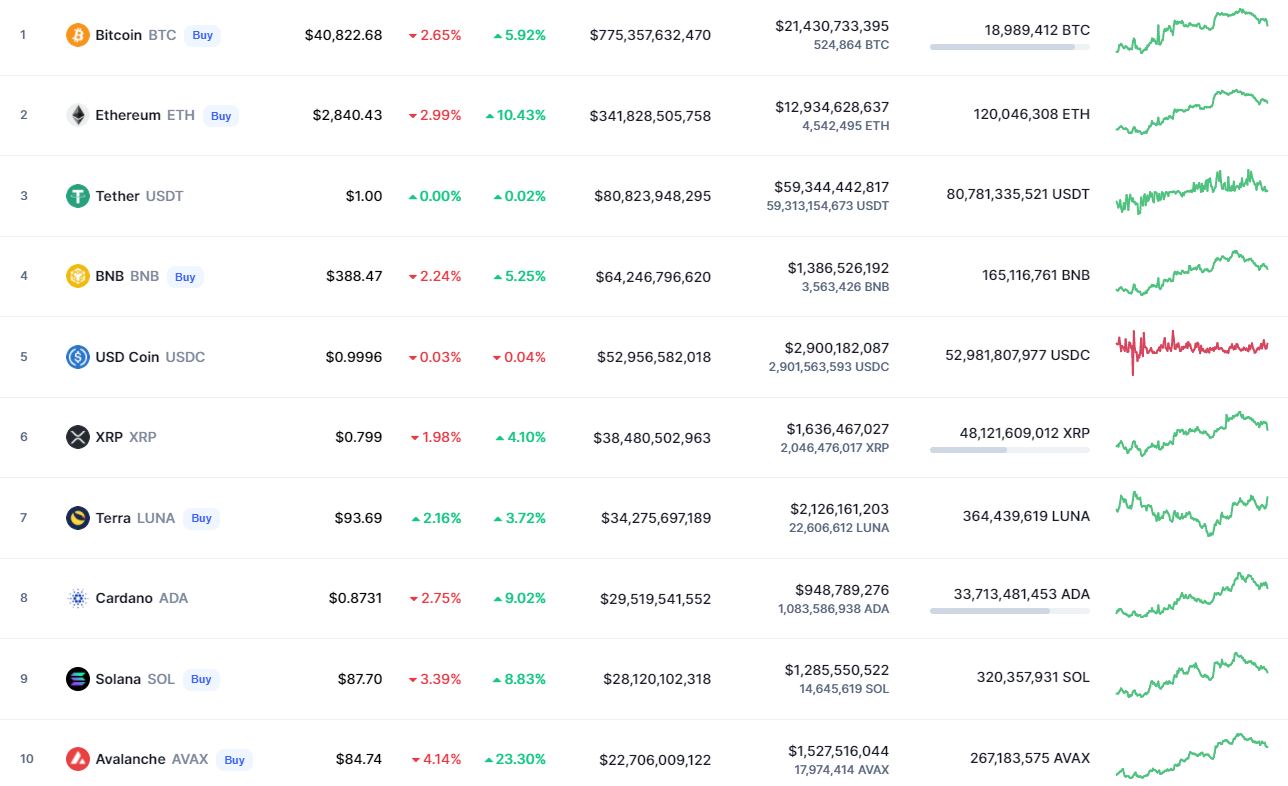The width and height of the screenshot is (1288, 786).
Task: Click Bitcoin's circulating supply progress bar
Action: pyautogui.click(x=1009, y=47)
